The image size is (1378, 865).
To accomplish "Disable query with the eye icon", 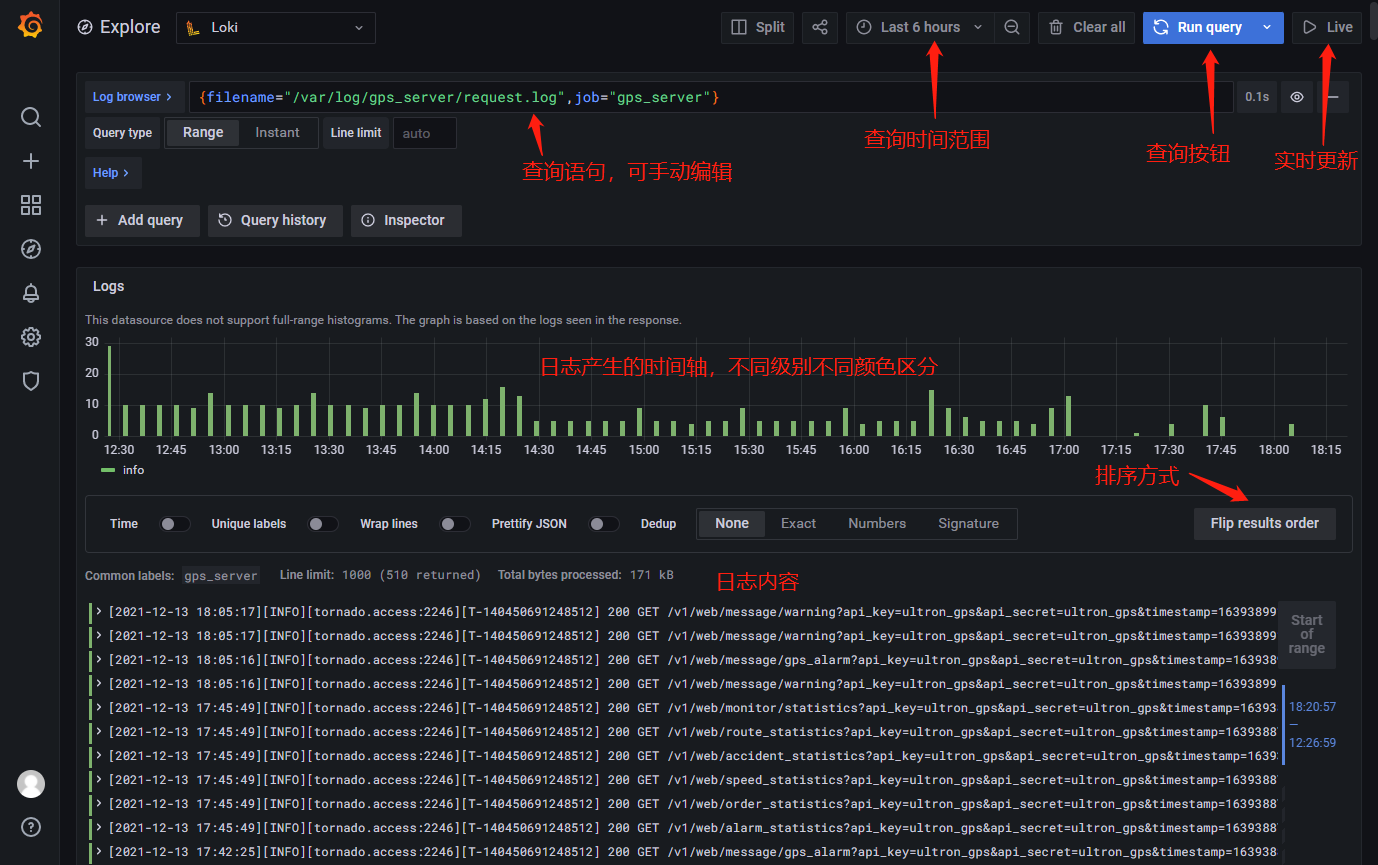I will 1297,97.
